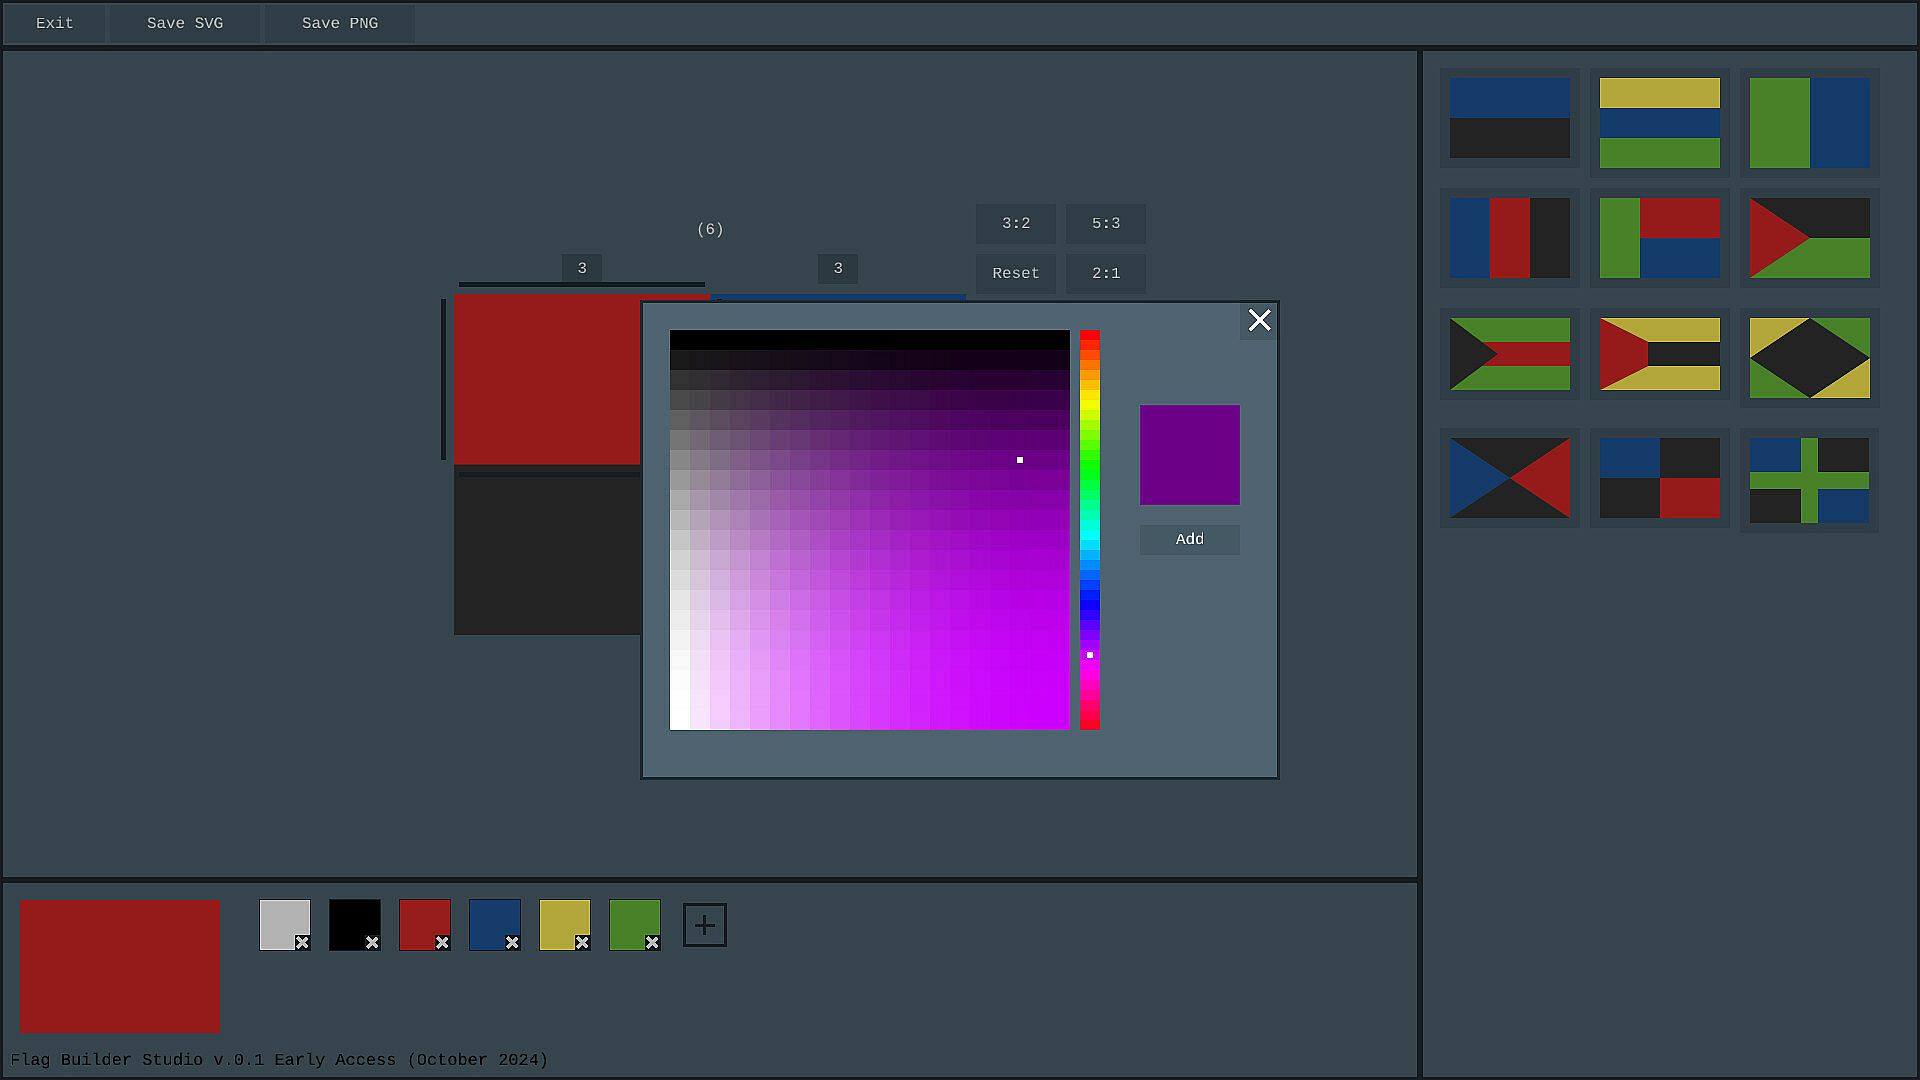Click the Exit menu item
Image resolution: width=1920 pixels, height=1080 pixels.
(54, 23)
